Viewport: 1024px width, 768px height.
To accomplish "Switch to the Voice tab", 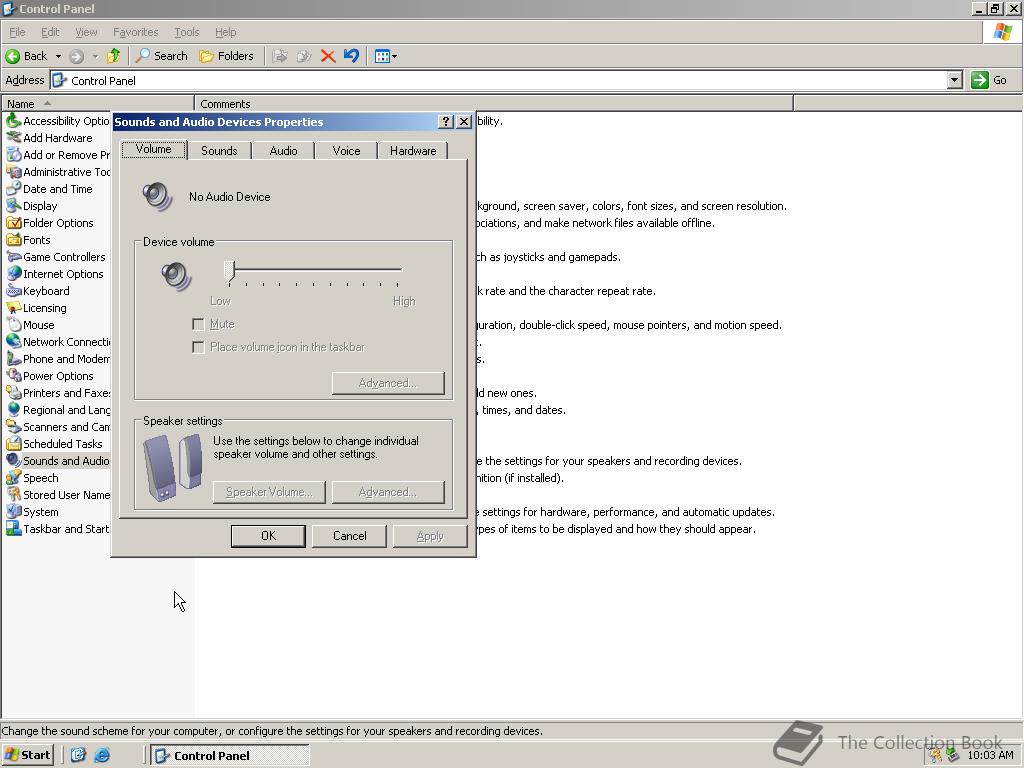I will pos(346,151).
